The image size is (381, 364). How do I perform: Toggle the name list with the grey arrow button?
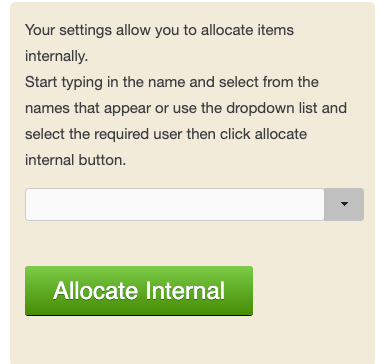click(344, 204)
